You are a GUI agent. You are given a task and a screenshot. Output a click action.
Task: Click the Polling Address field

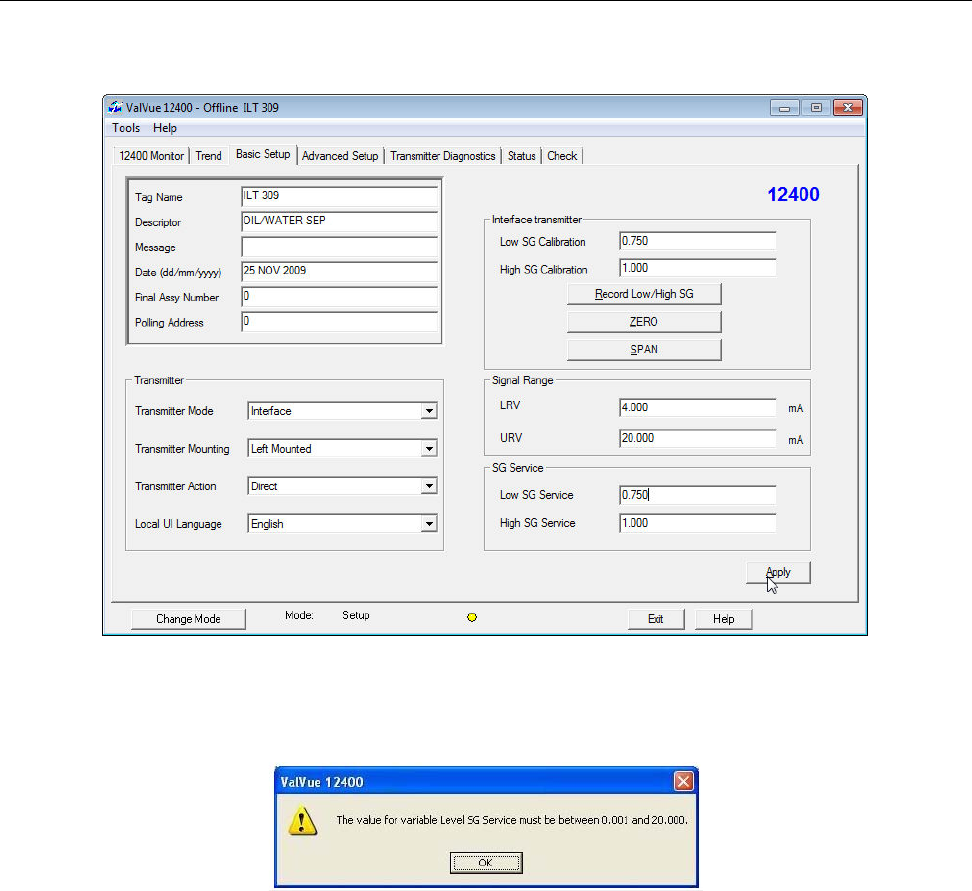(x=340, y=322)
